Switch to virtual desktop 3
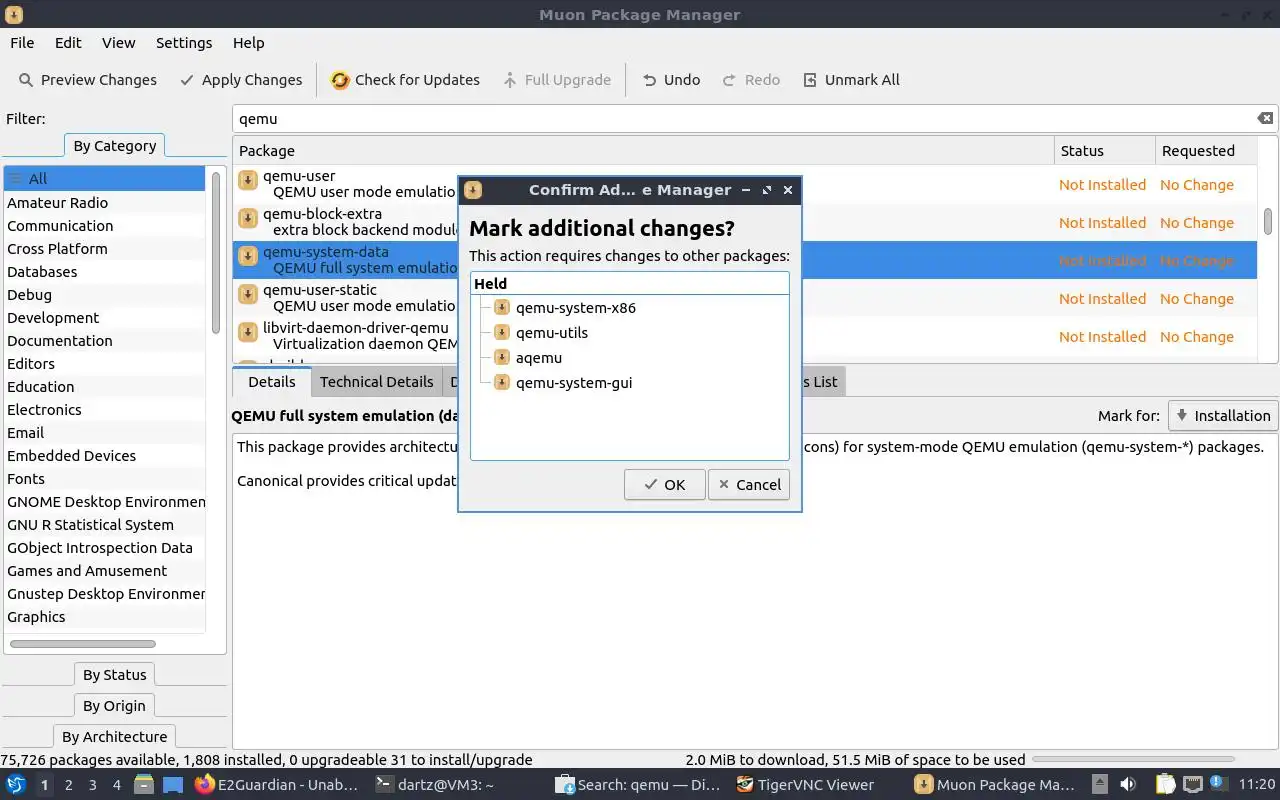 click(x=92, y=785)
